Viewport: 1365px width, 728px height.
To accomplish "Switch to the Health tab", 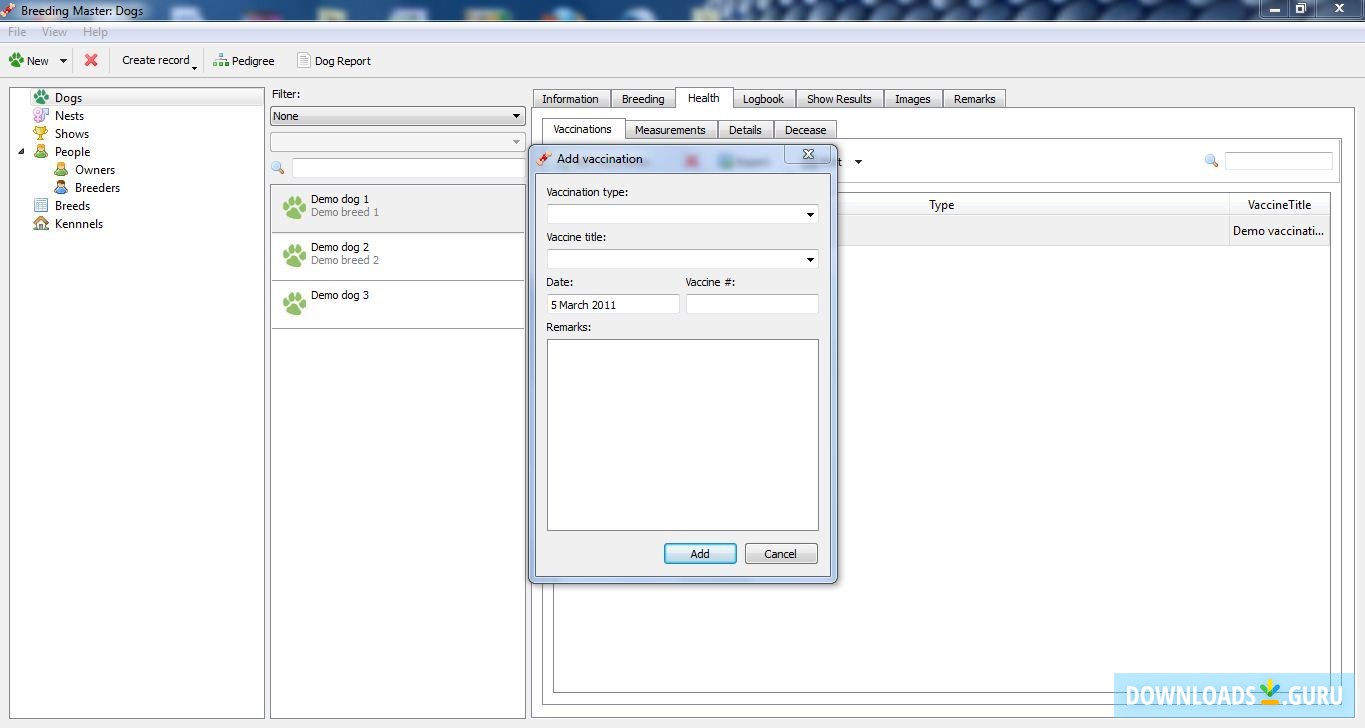I will point(703,98).
